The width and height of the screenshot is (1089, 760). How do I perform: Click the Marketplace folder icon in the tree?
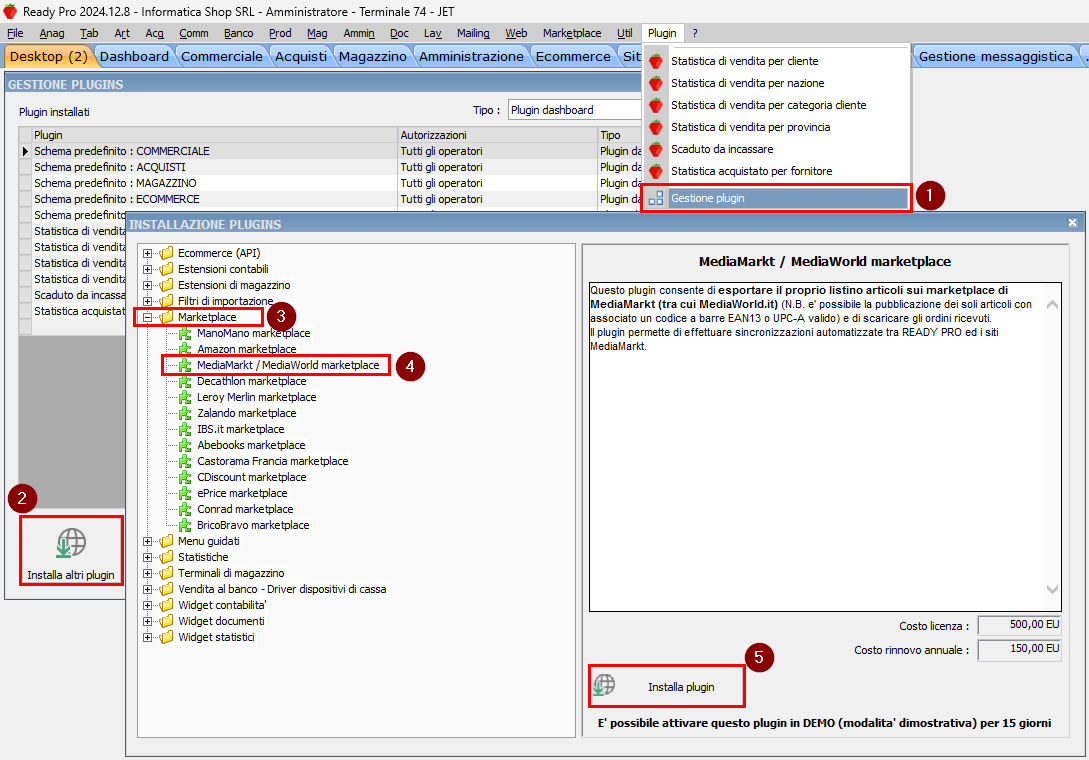(x=166, y=317)
